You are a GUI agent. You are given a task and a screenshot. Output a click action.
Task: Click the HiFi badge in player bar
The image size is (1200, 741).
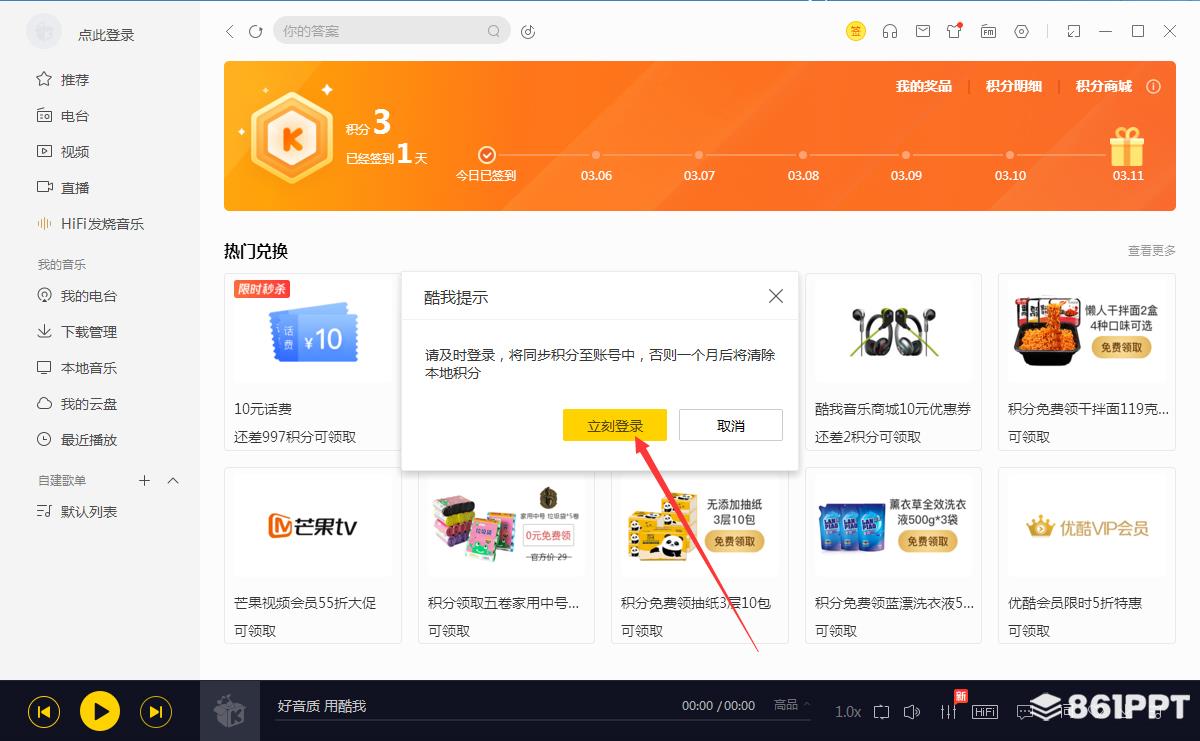[985, 711]
